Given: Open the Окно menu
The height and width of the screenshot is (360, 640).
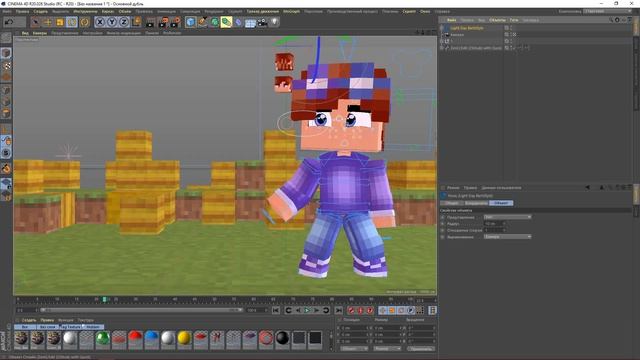Looking at the screenshot, I should (425, 11).
